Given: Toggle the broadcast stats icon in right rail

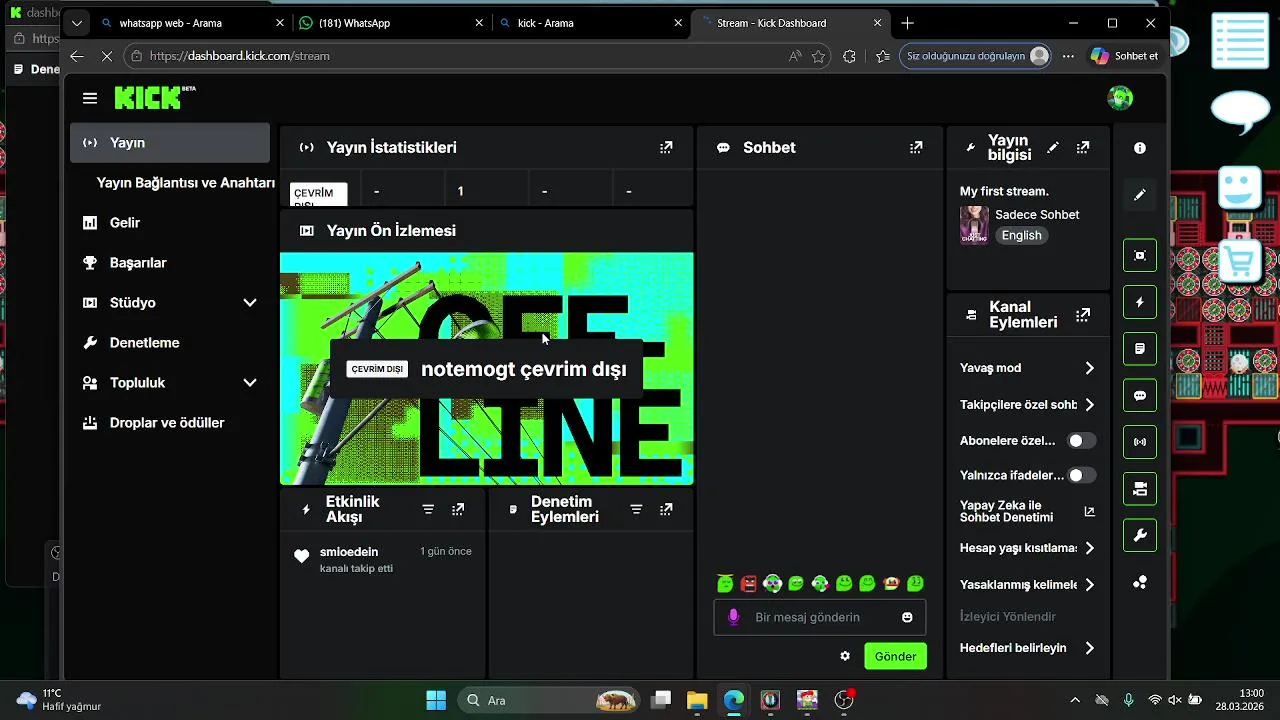Looking at the screenshot, I should coord(1140,442).
